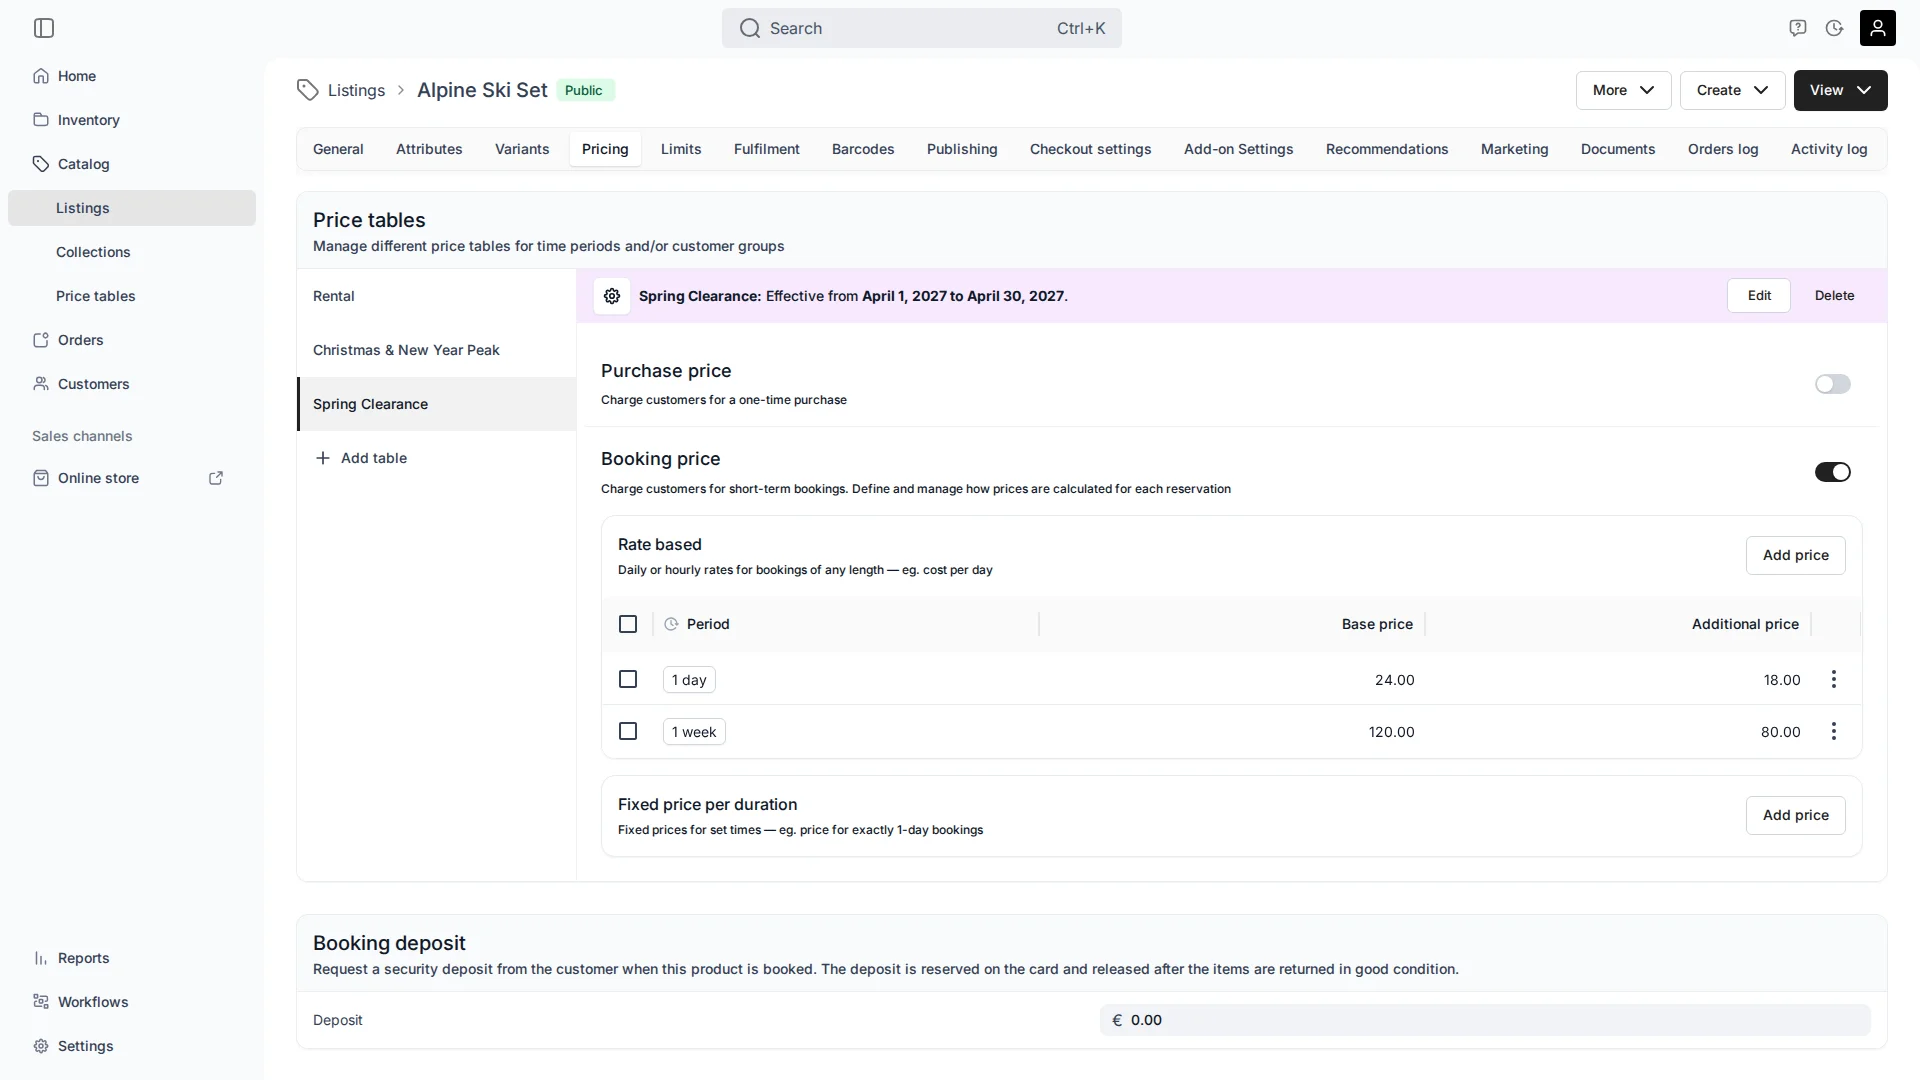Enable the Purchase price toggle
The image size is (1920, 1080).
point(1833,384)
